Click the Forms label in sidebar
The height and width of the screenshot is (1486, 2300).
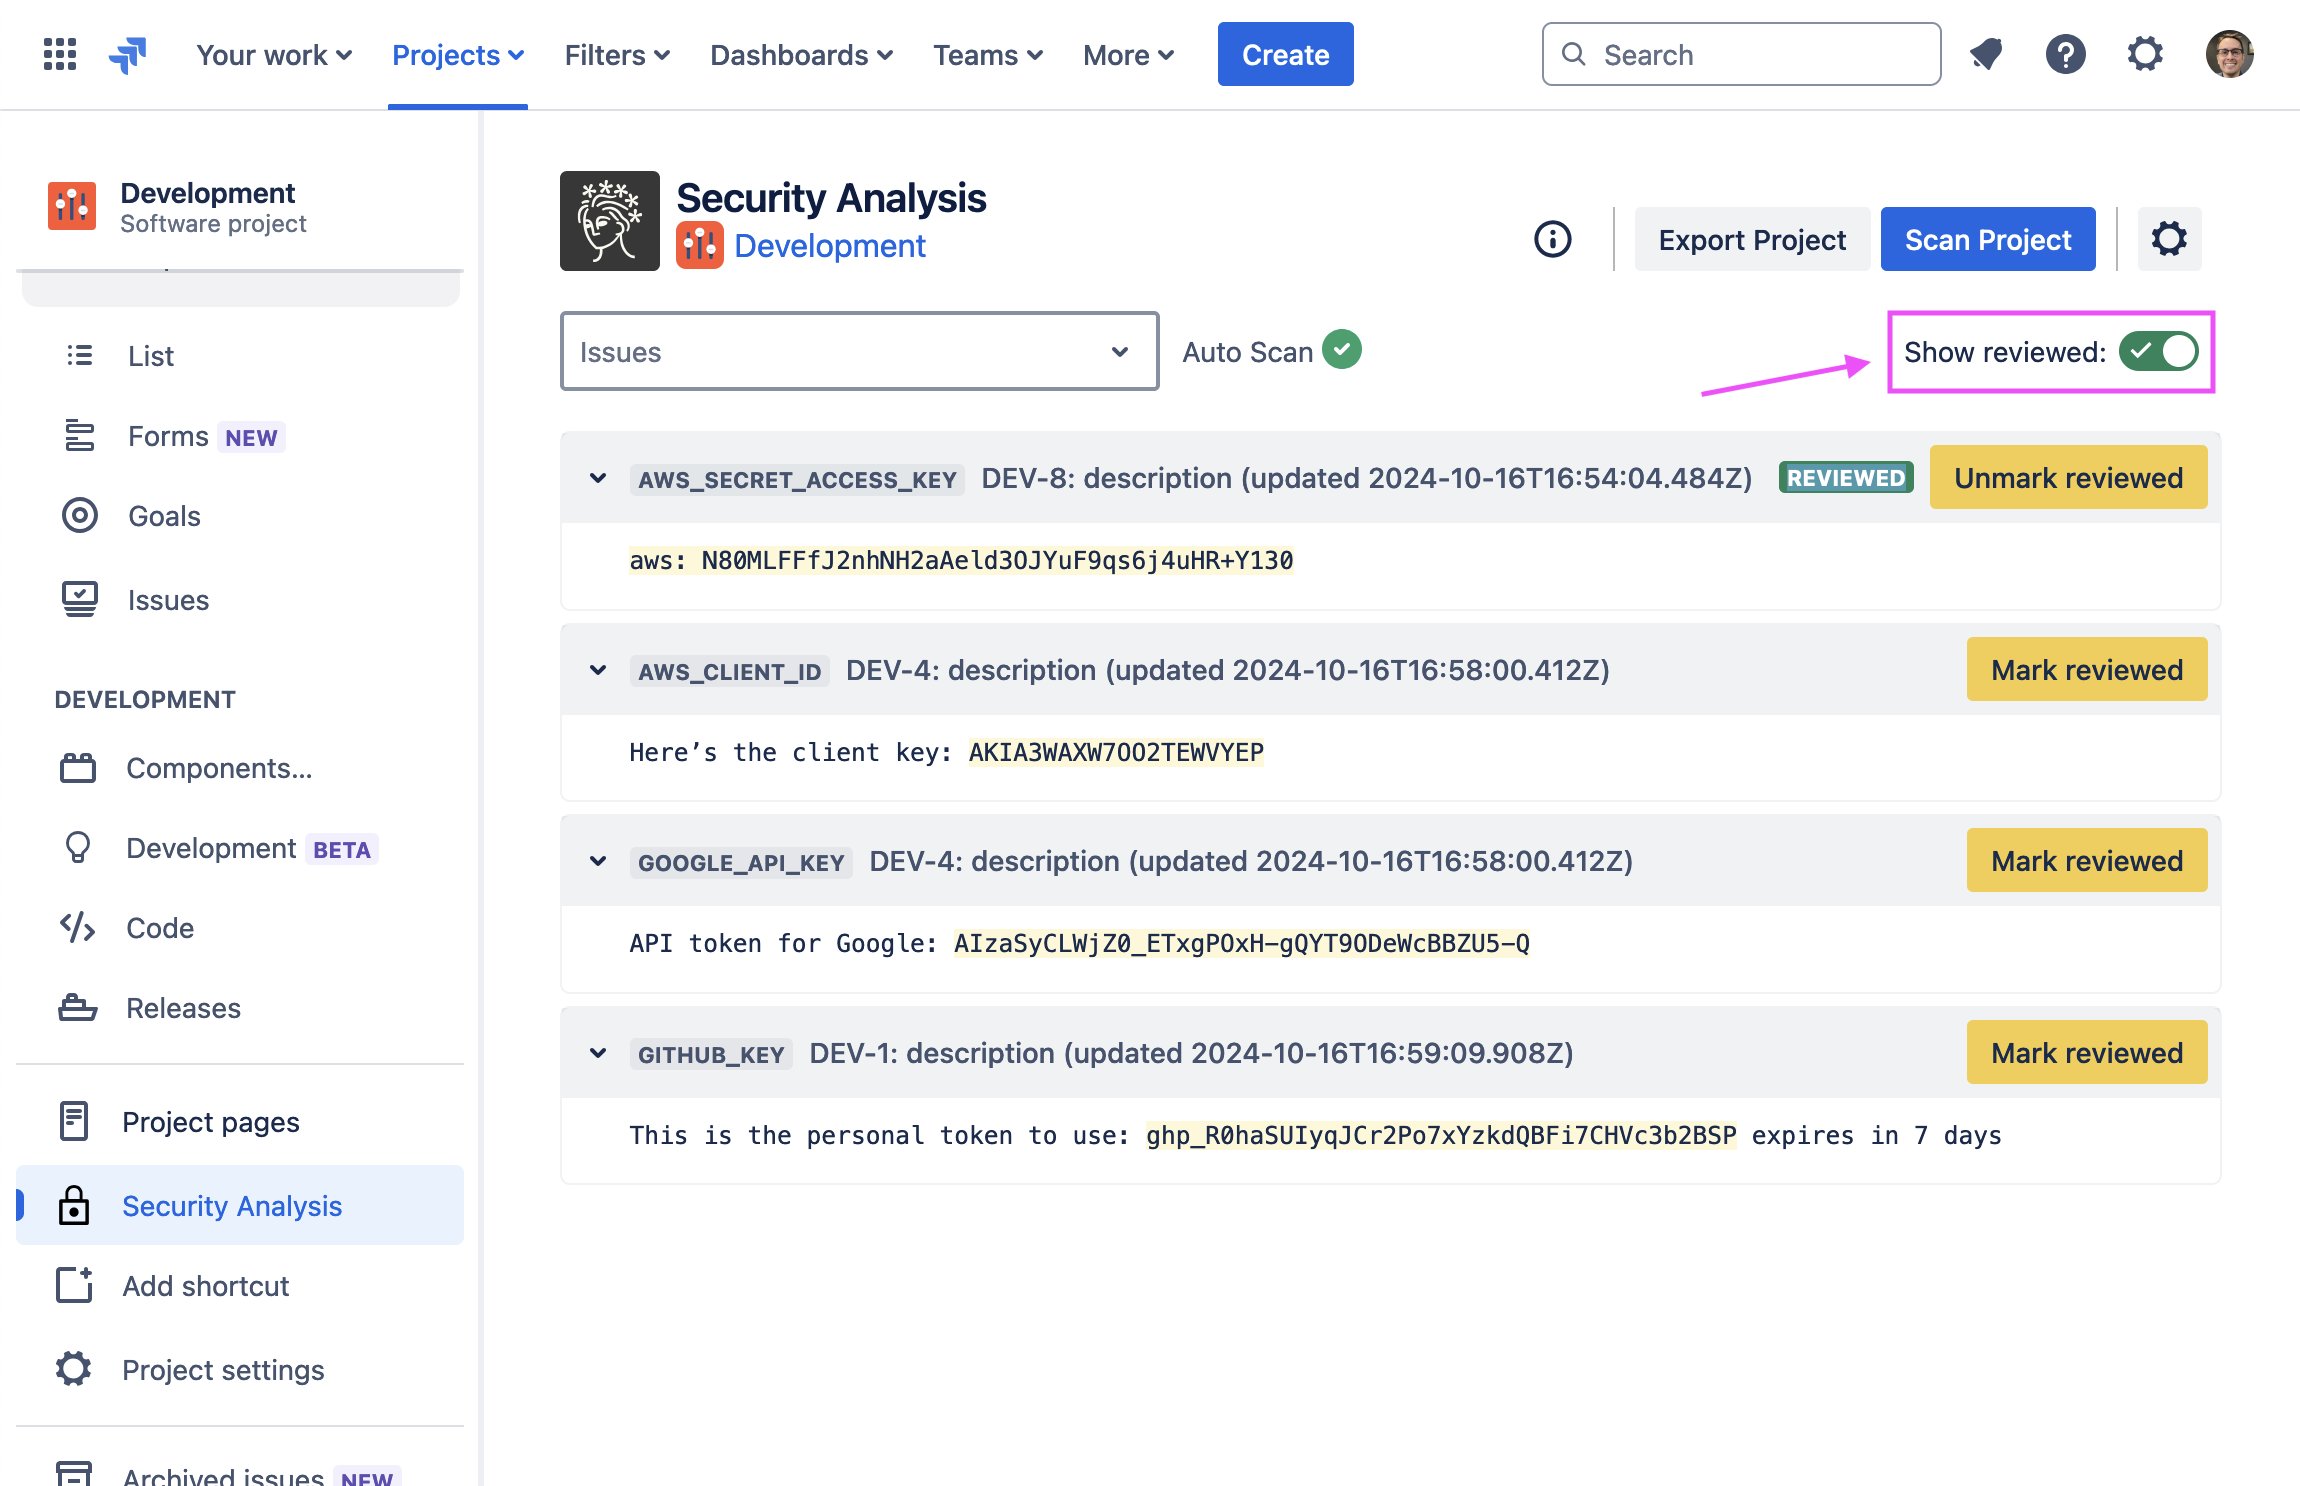[x=168, y=437]
